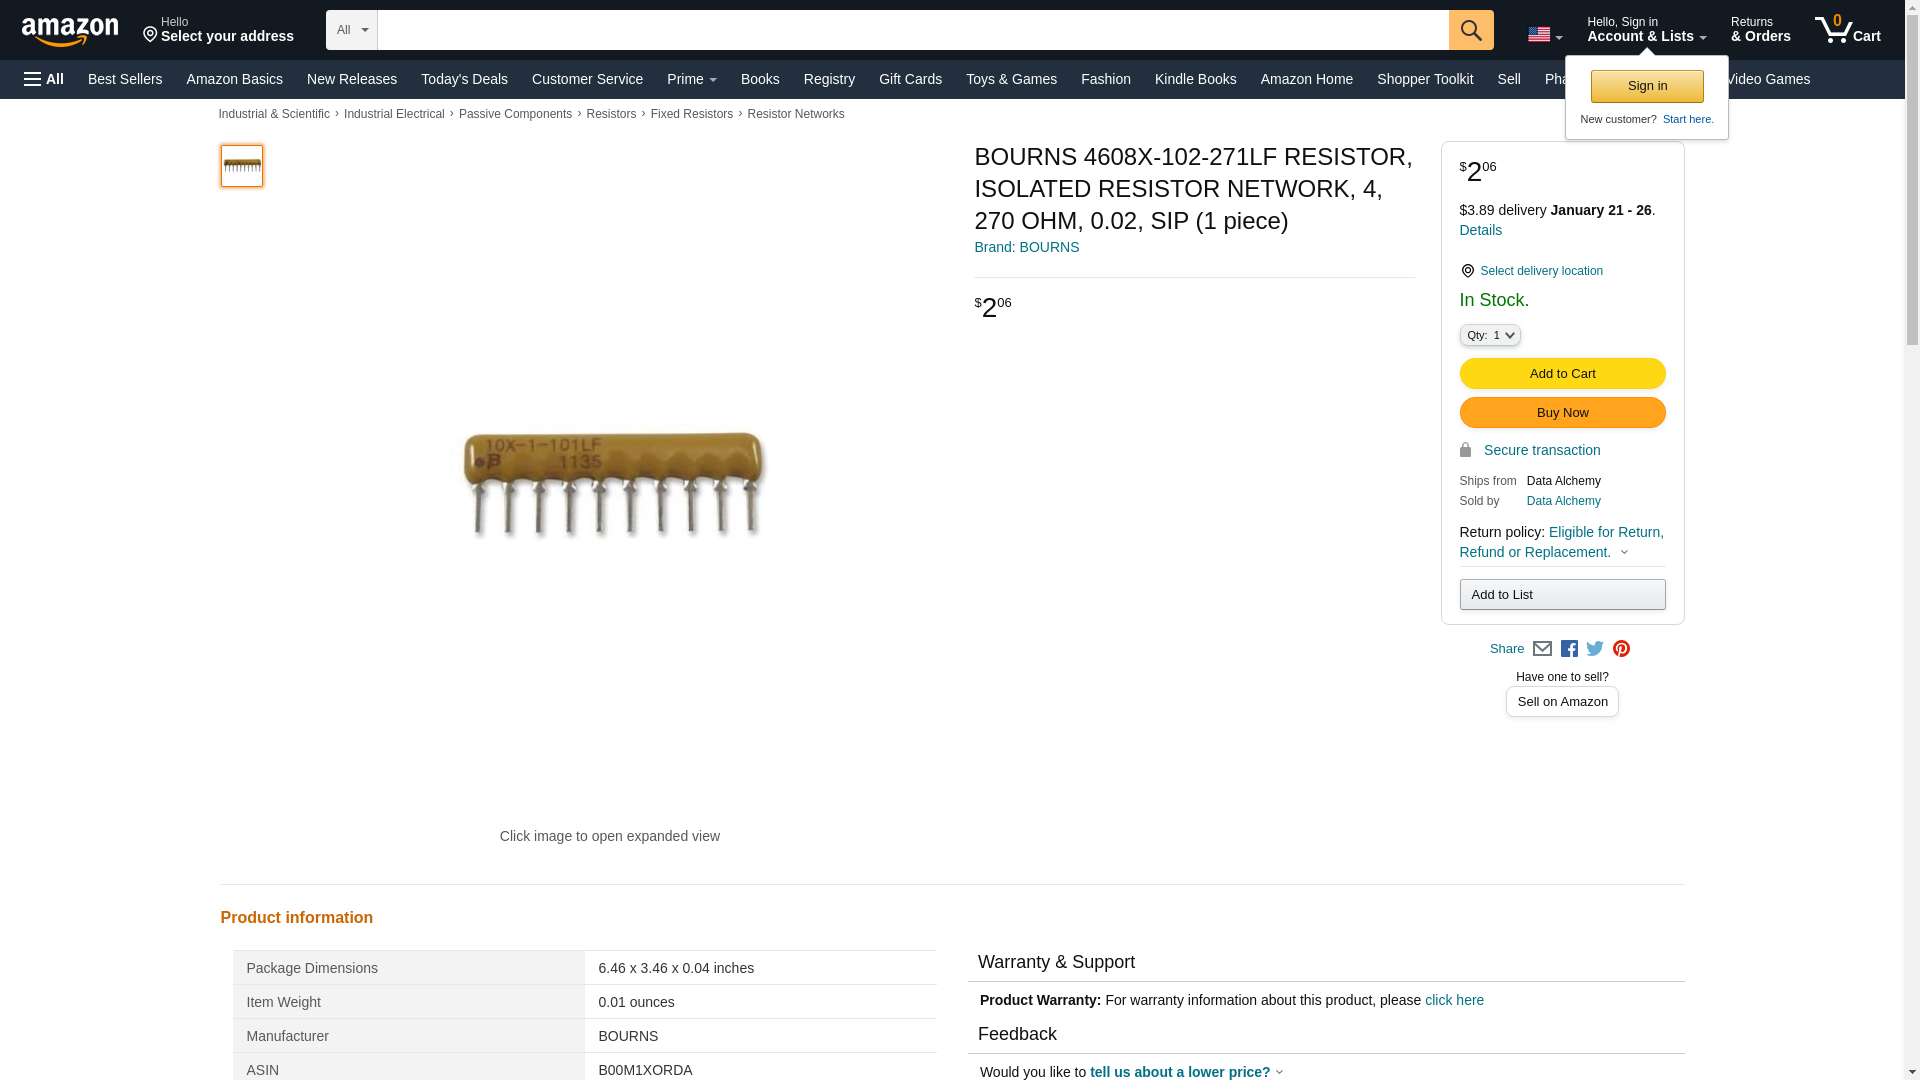Open the All hamburger menu
Screen dimensions: 1920x1080
44,79
